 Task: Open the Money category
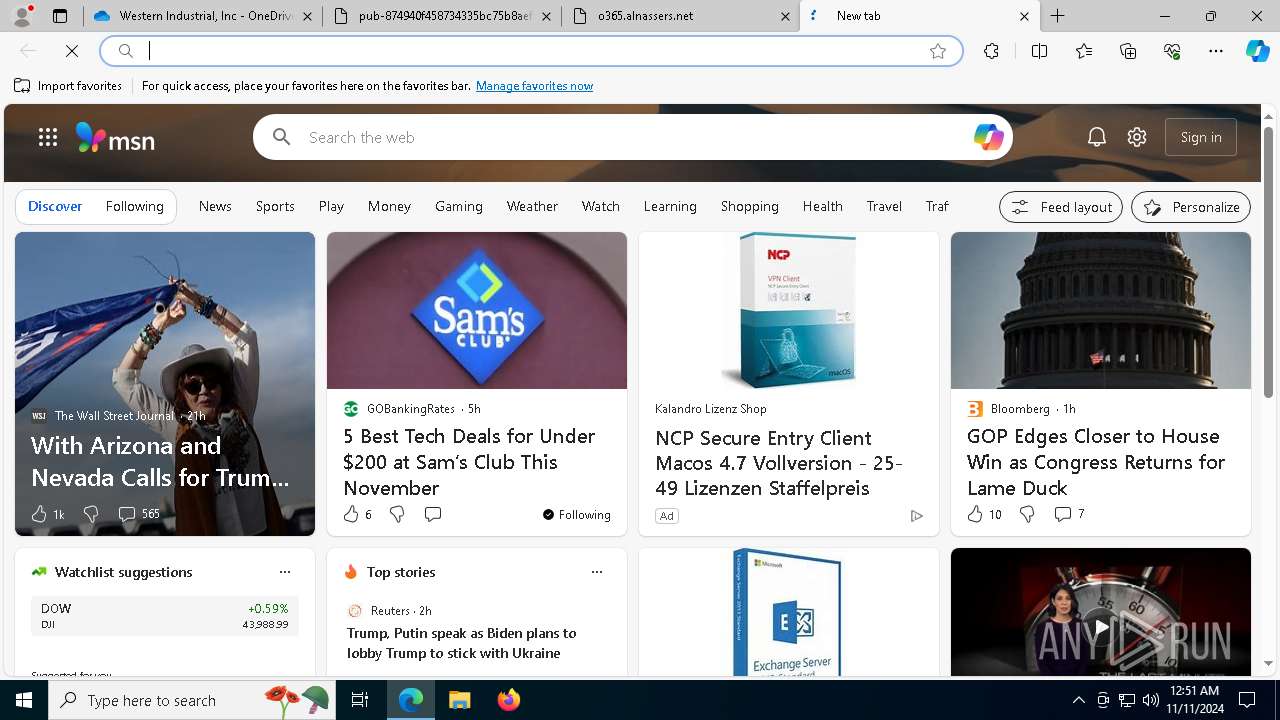[x=389, y=206]
